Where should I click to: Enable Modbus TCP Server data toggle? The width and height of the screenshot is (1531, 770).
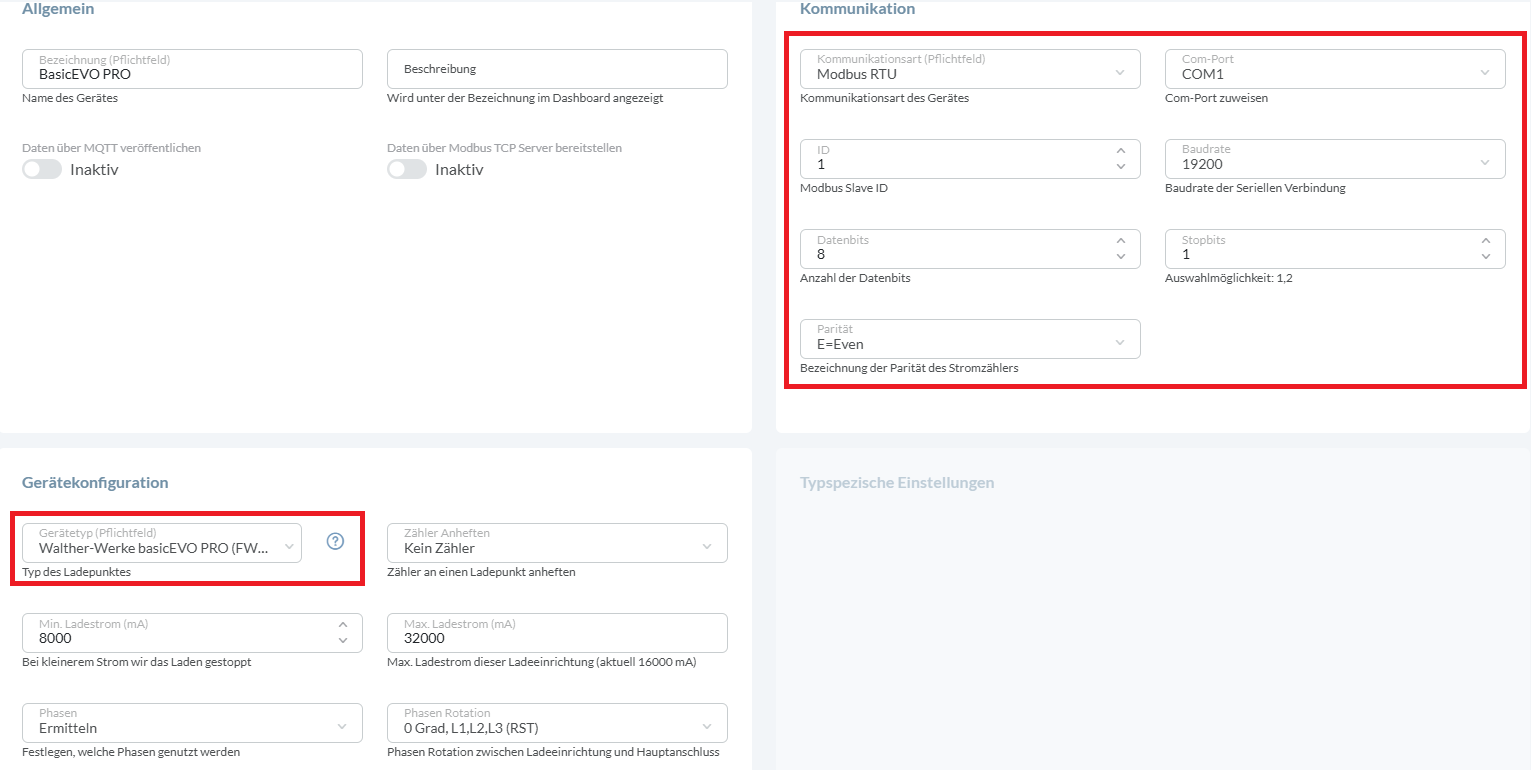point(407,169)
